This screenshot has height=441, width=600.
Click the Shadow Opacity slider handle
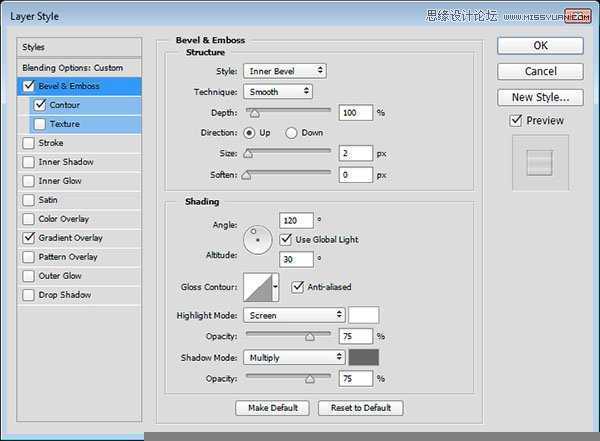[x=310, y=379]
